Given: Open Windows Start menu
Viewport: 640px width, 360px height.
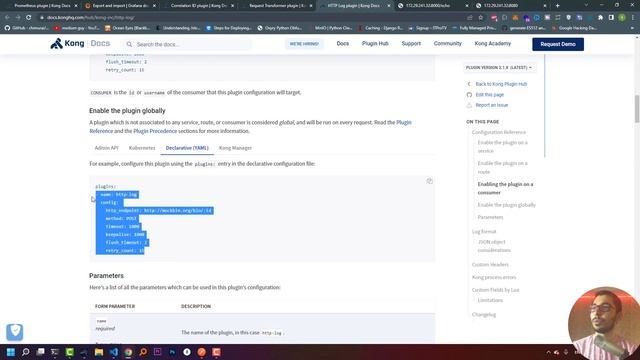Looking at the screenshot, I should pos(11,352).
